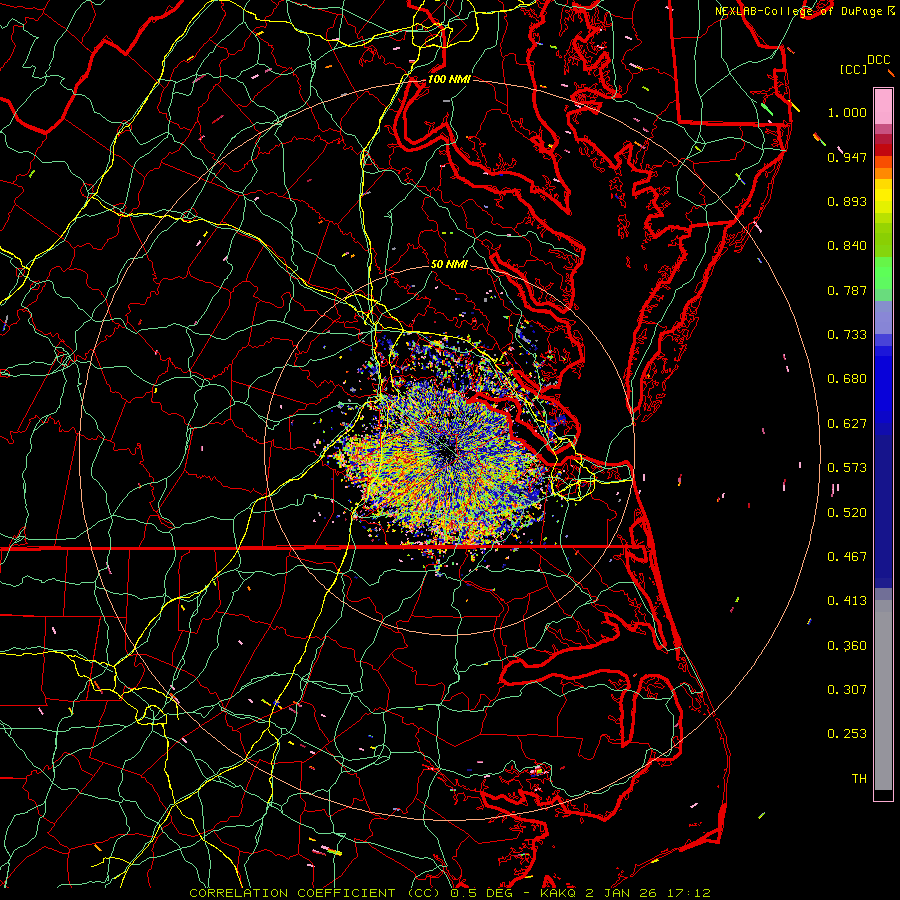Image resolution: width=900 pixels, height=900 pixels.
Task: Select the 100 NMI range ring label
Action: point(449,79)
